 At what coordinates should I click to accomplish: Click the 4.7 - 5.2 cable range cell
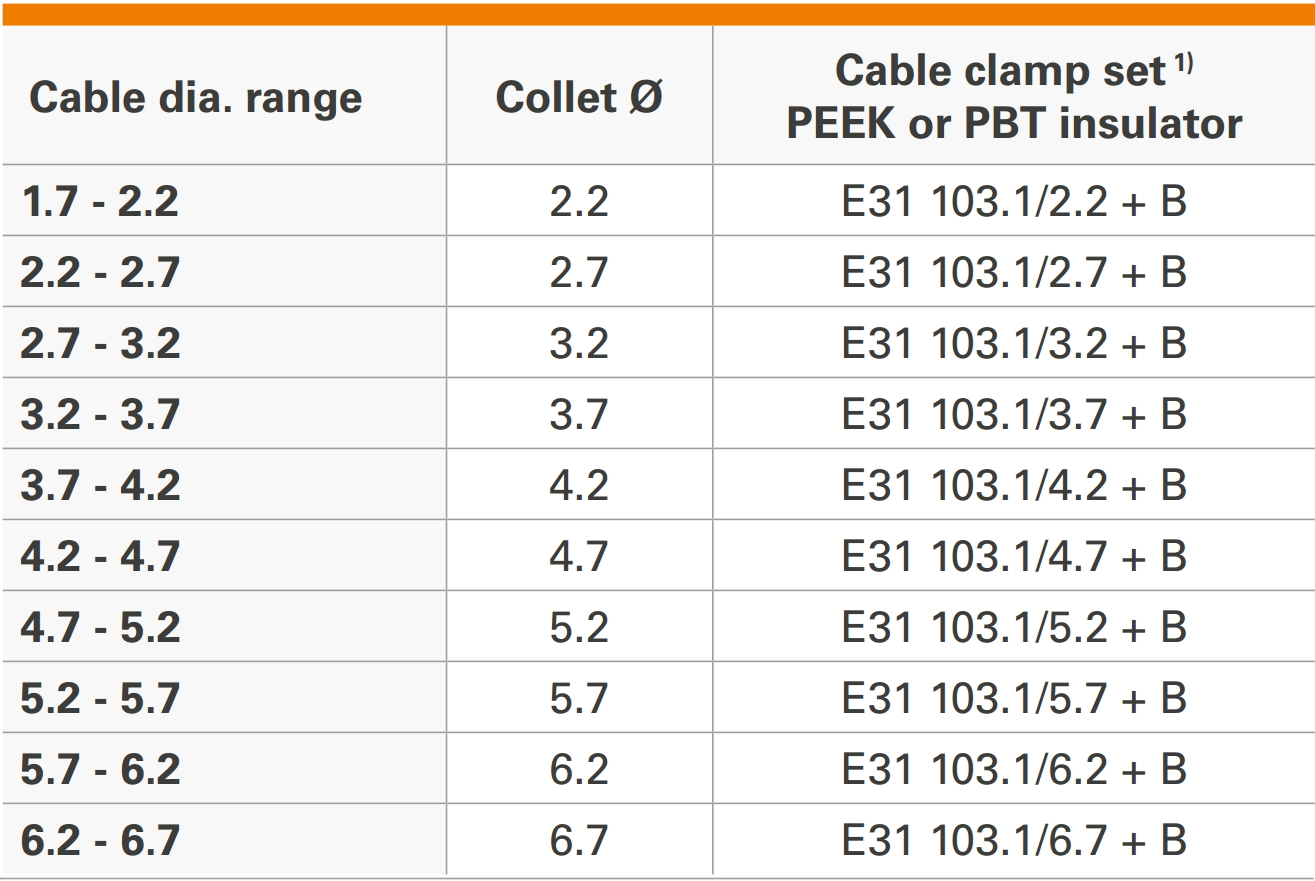[x=100, y=628]
